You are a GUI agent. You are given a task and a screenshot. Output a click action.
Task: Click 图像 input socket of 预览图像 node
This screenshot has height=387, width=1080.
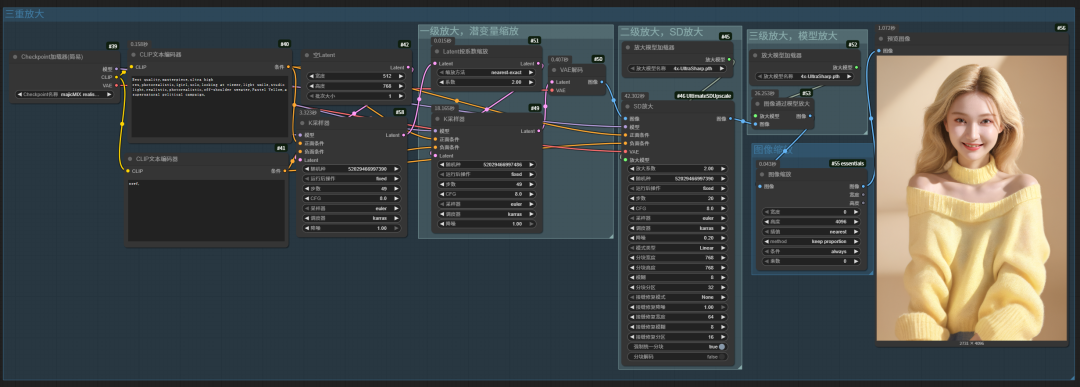(880, 50)
